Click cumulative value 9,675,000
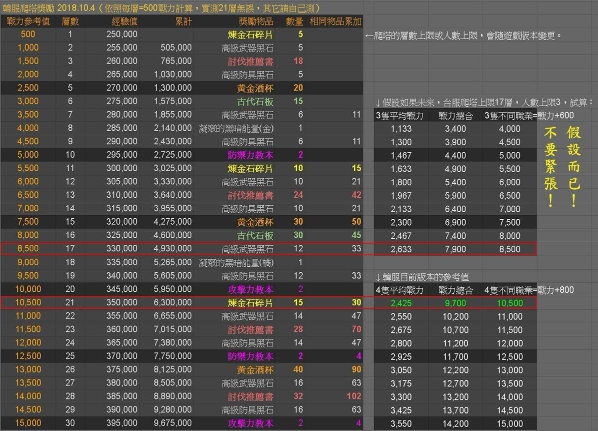 [173, 423]
